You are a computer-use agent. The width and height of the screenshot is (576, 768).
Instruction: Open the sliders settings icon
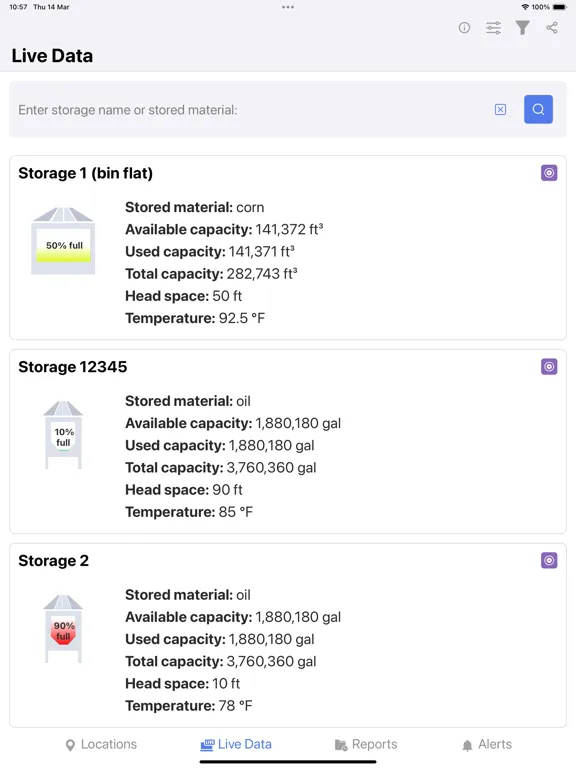493,28
